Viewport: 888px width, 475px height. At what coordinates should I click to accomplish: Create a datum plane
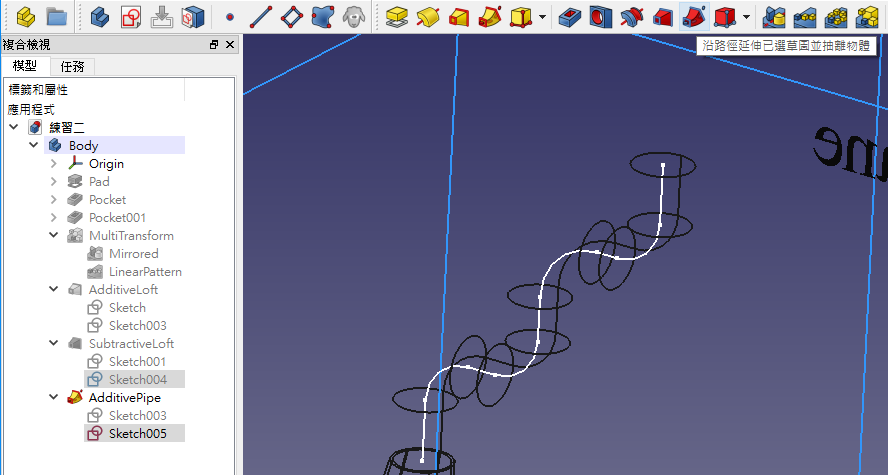pos(292,18)
